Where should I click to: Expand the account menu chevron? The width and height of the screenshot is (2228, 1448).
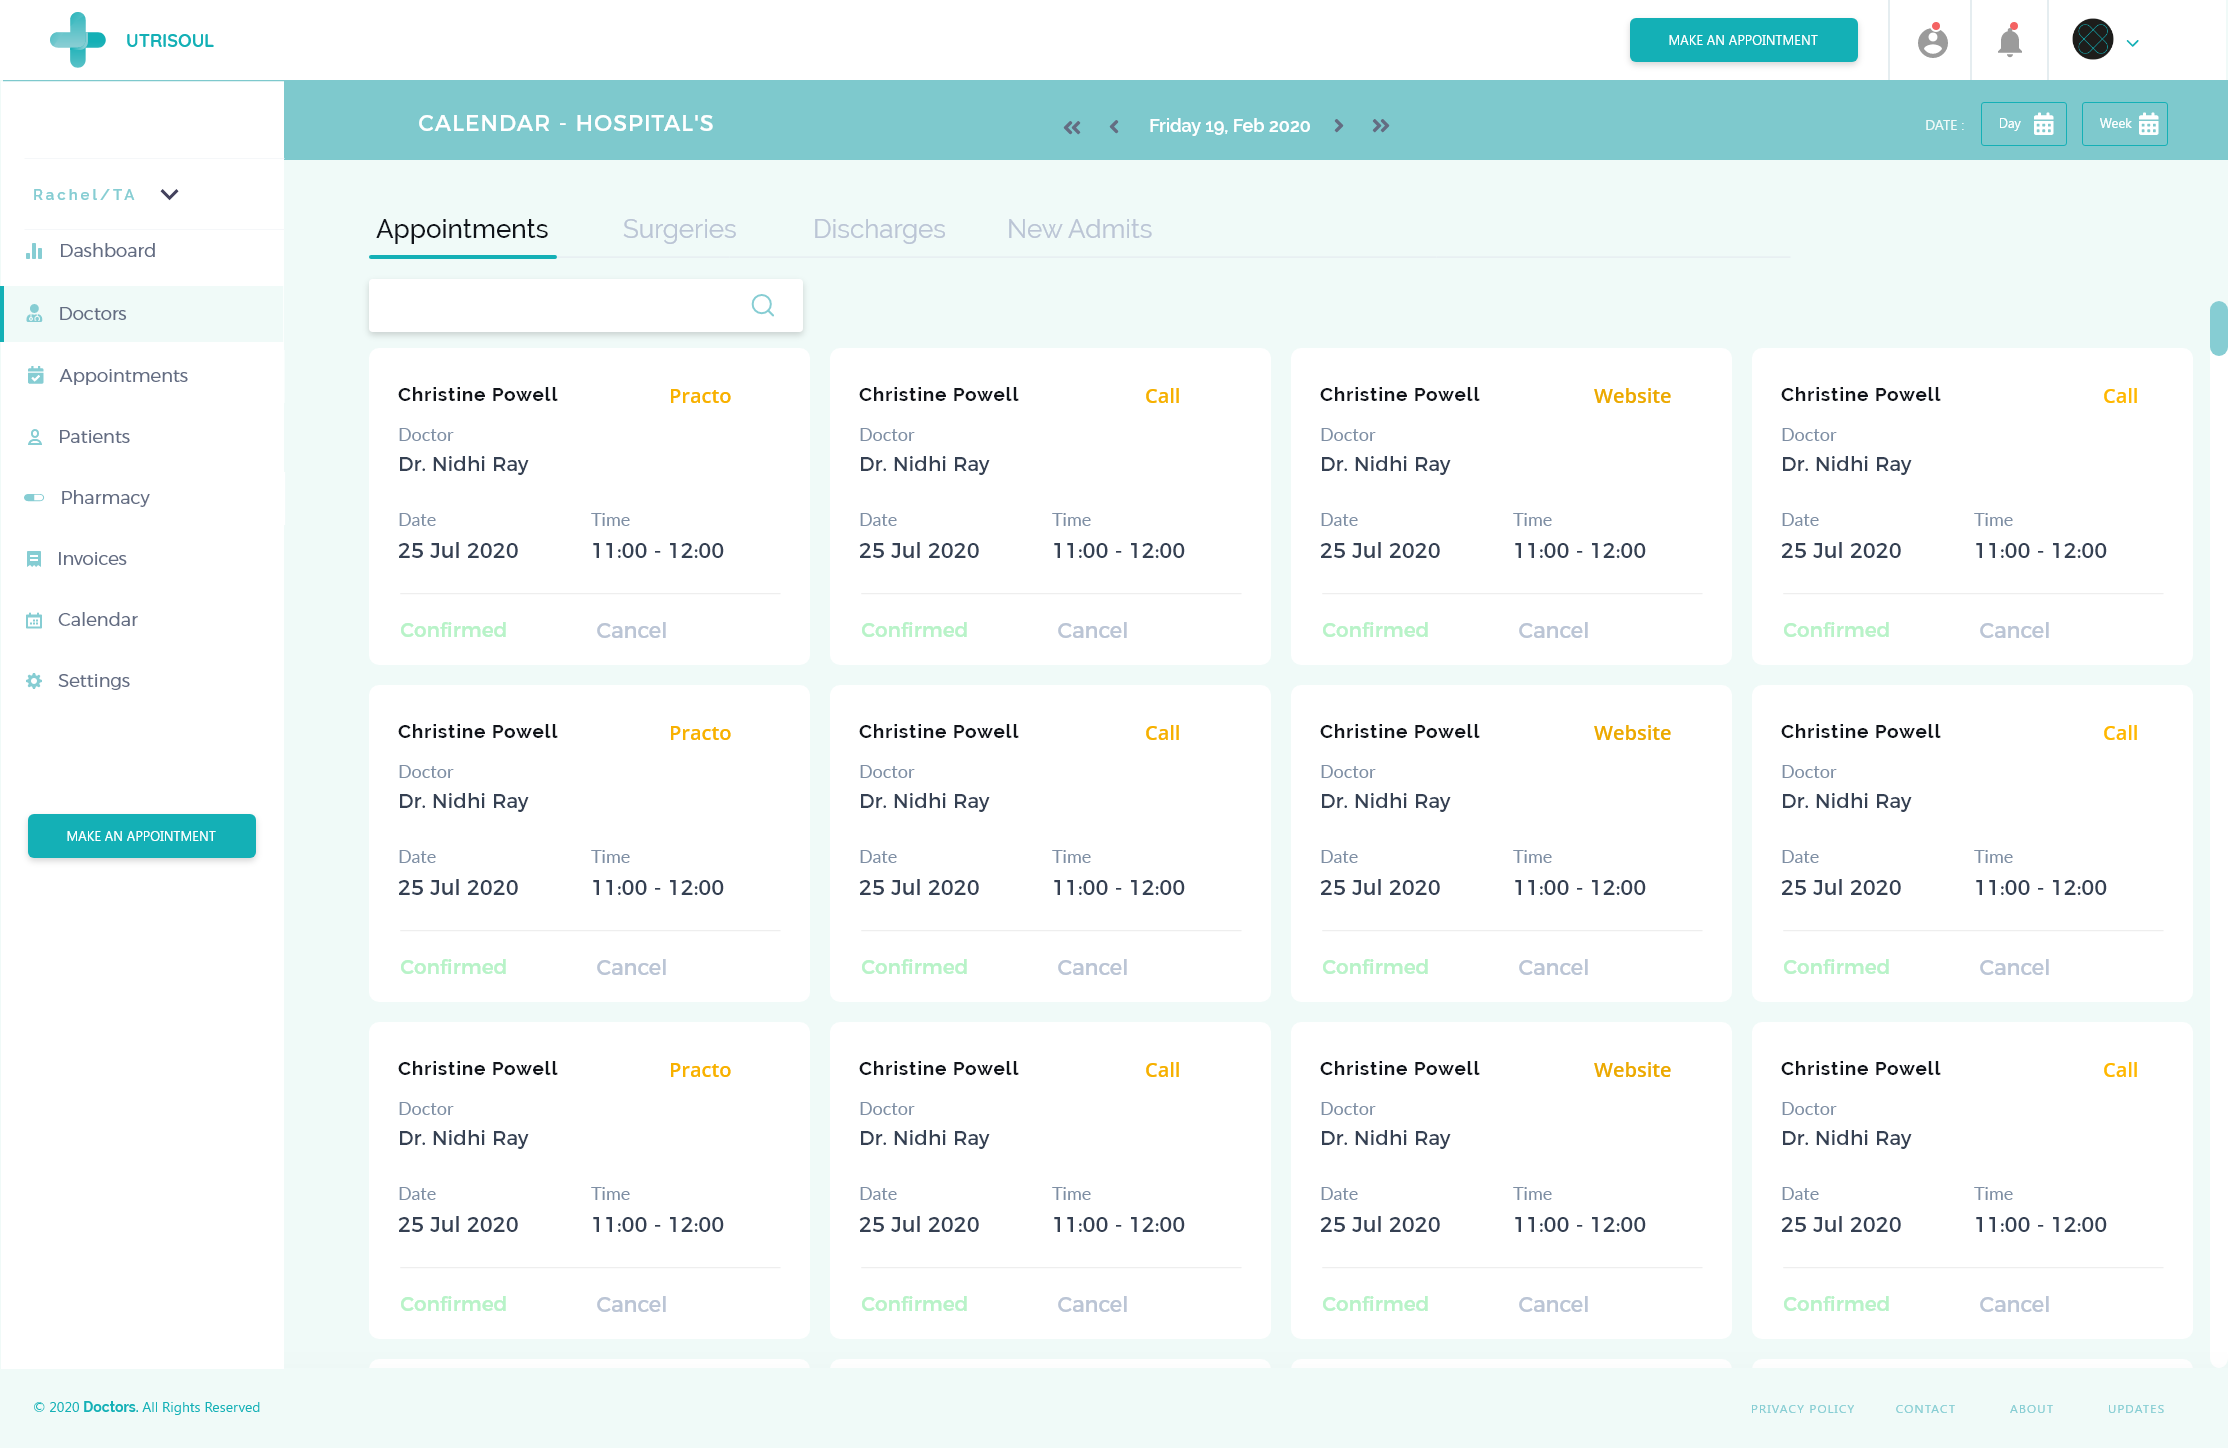[x=2133, y=43]
